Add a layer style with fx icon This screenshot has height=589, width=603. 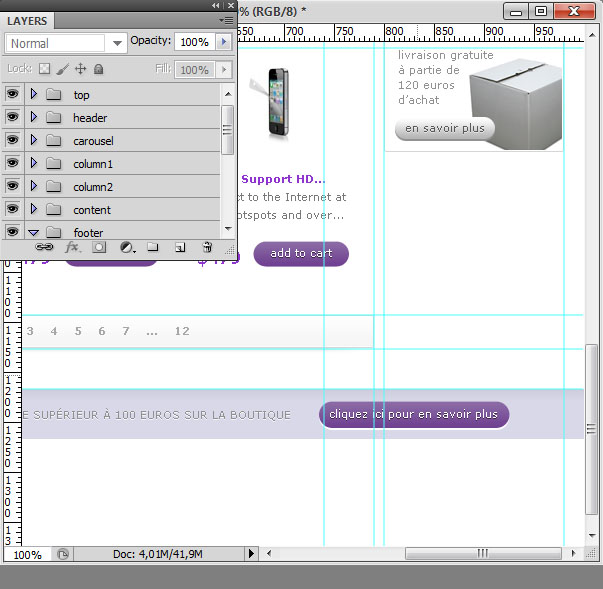(73, 247)
